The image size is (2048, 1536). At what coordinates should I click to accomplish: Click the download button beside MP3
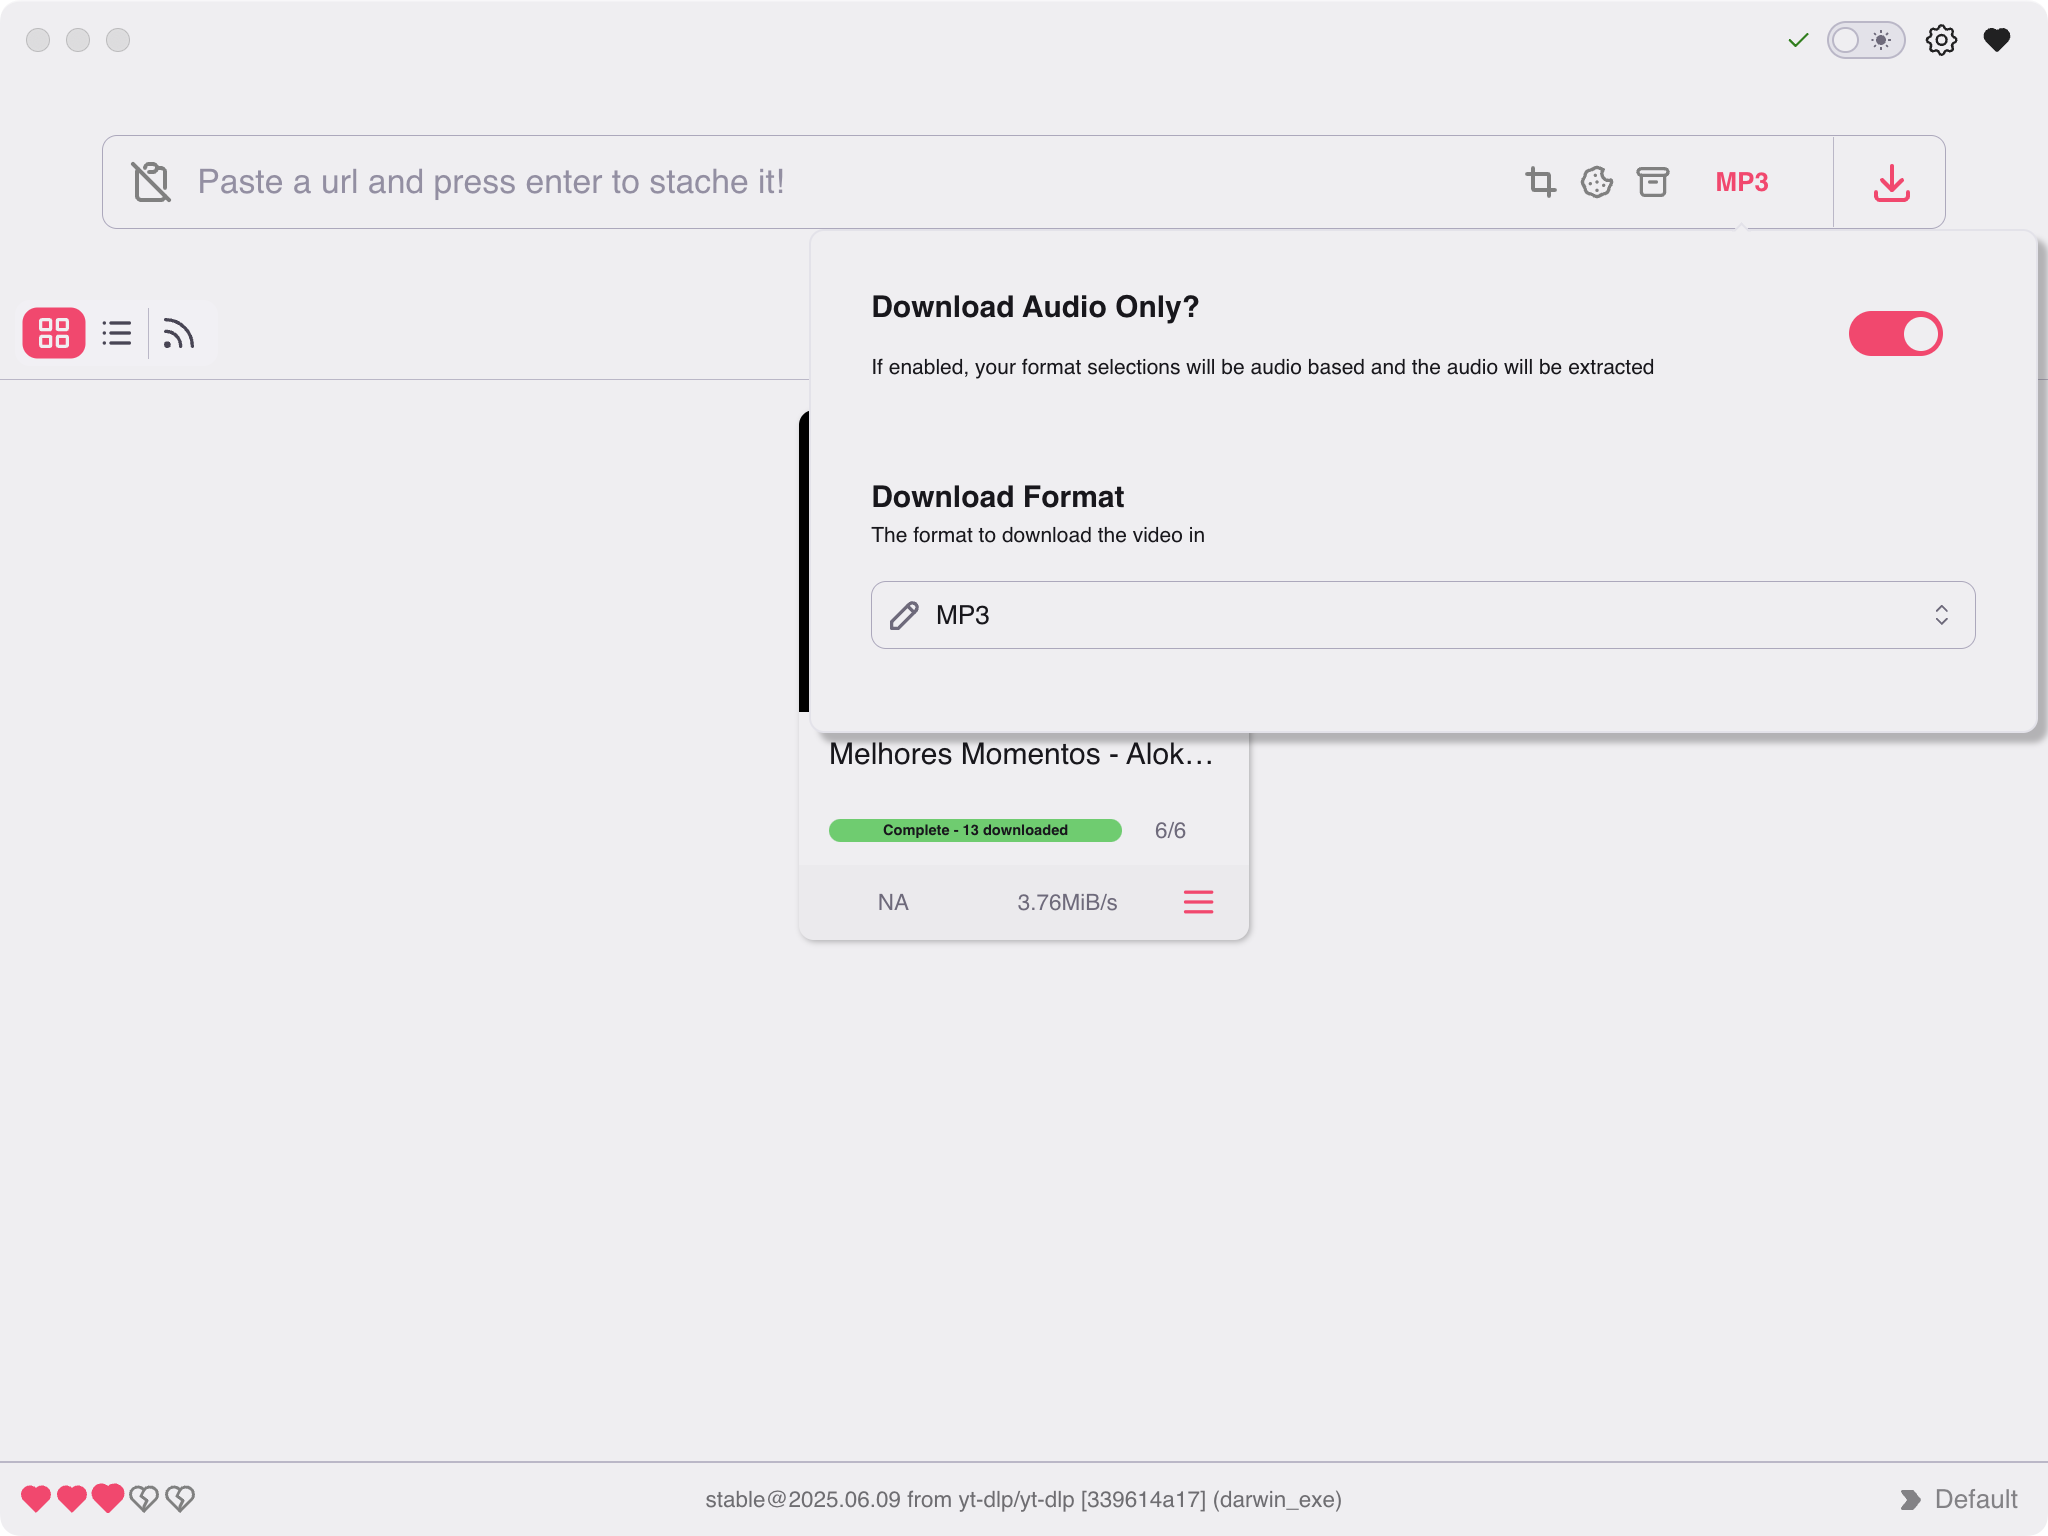coord(1890,182)
